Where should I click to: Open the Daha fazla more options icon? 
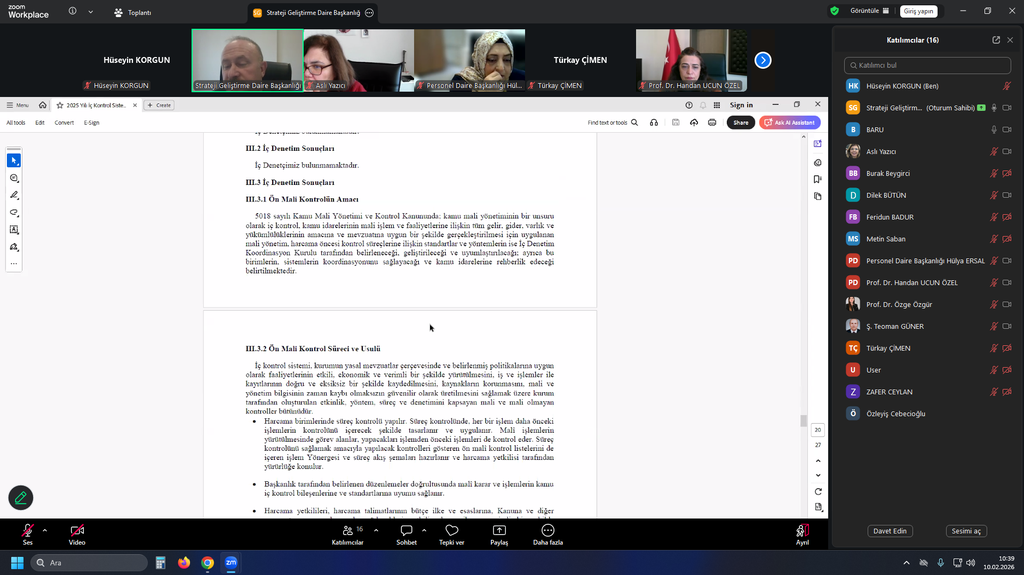point(547,531)
